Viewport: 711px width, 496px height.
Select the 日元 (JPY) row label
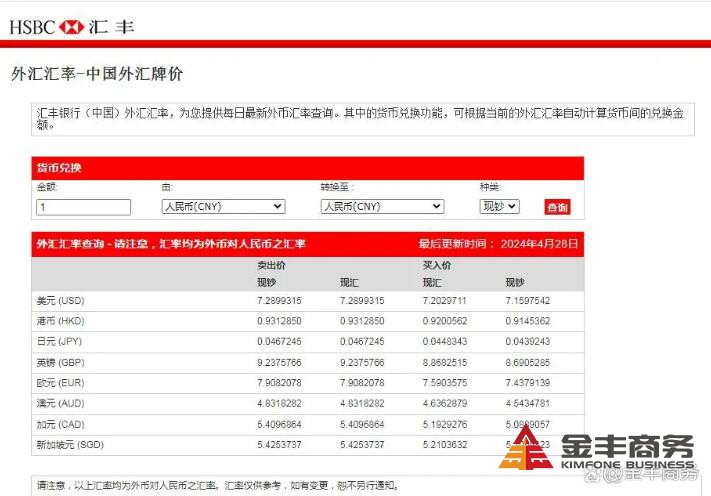pyautogui.click(x=59, y=341)
